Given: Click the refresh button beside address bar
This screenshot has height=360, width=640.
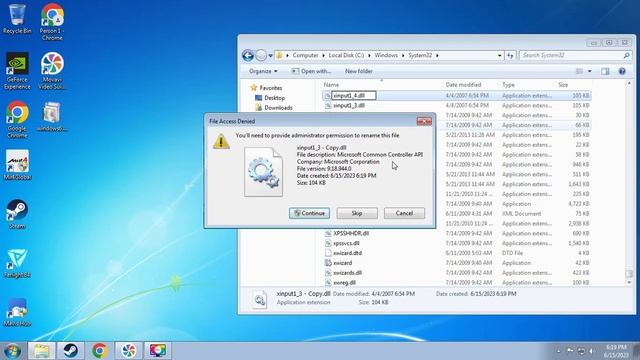Looking at the screenshot, I should [511, 55].
